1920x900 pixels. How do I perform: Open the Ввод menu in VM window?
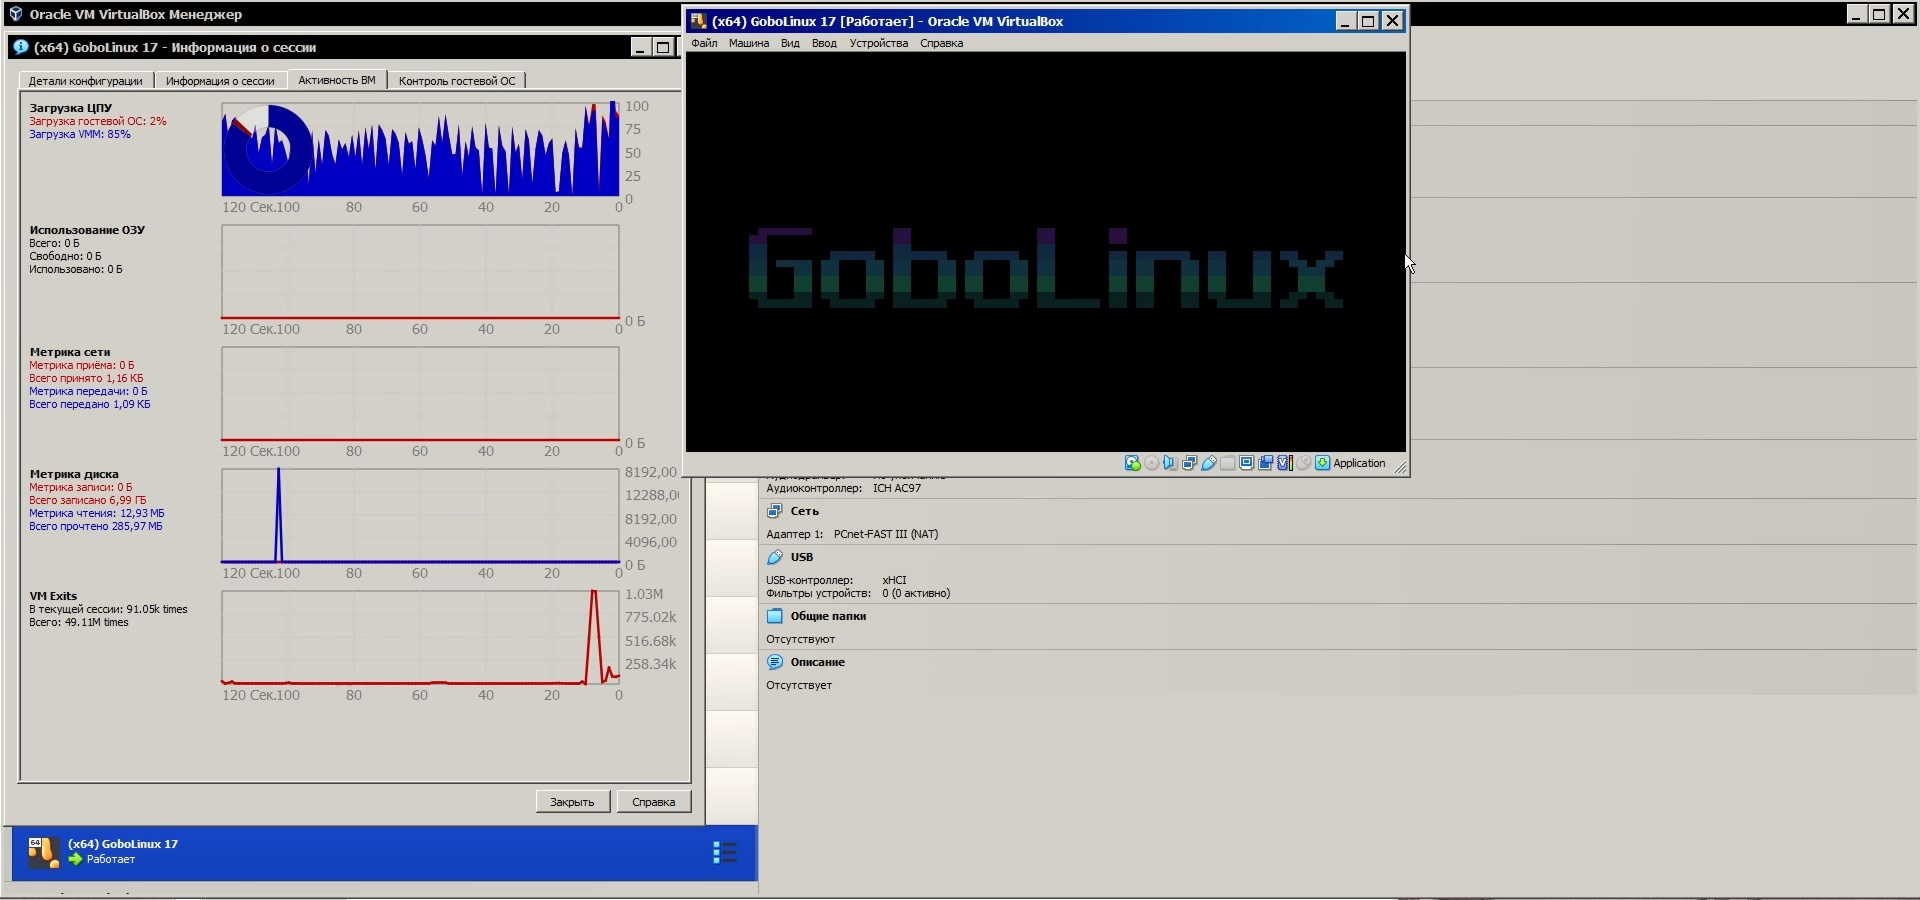coord(824,43)
